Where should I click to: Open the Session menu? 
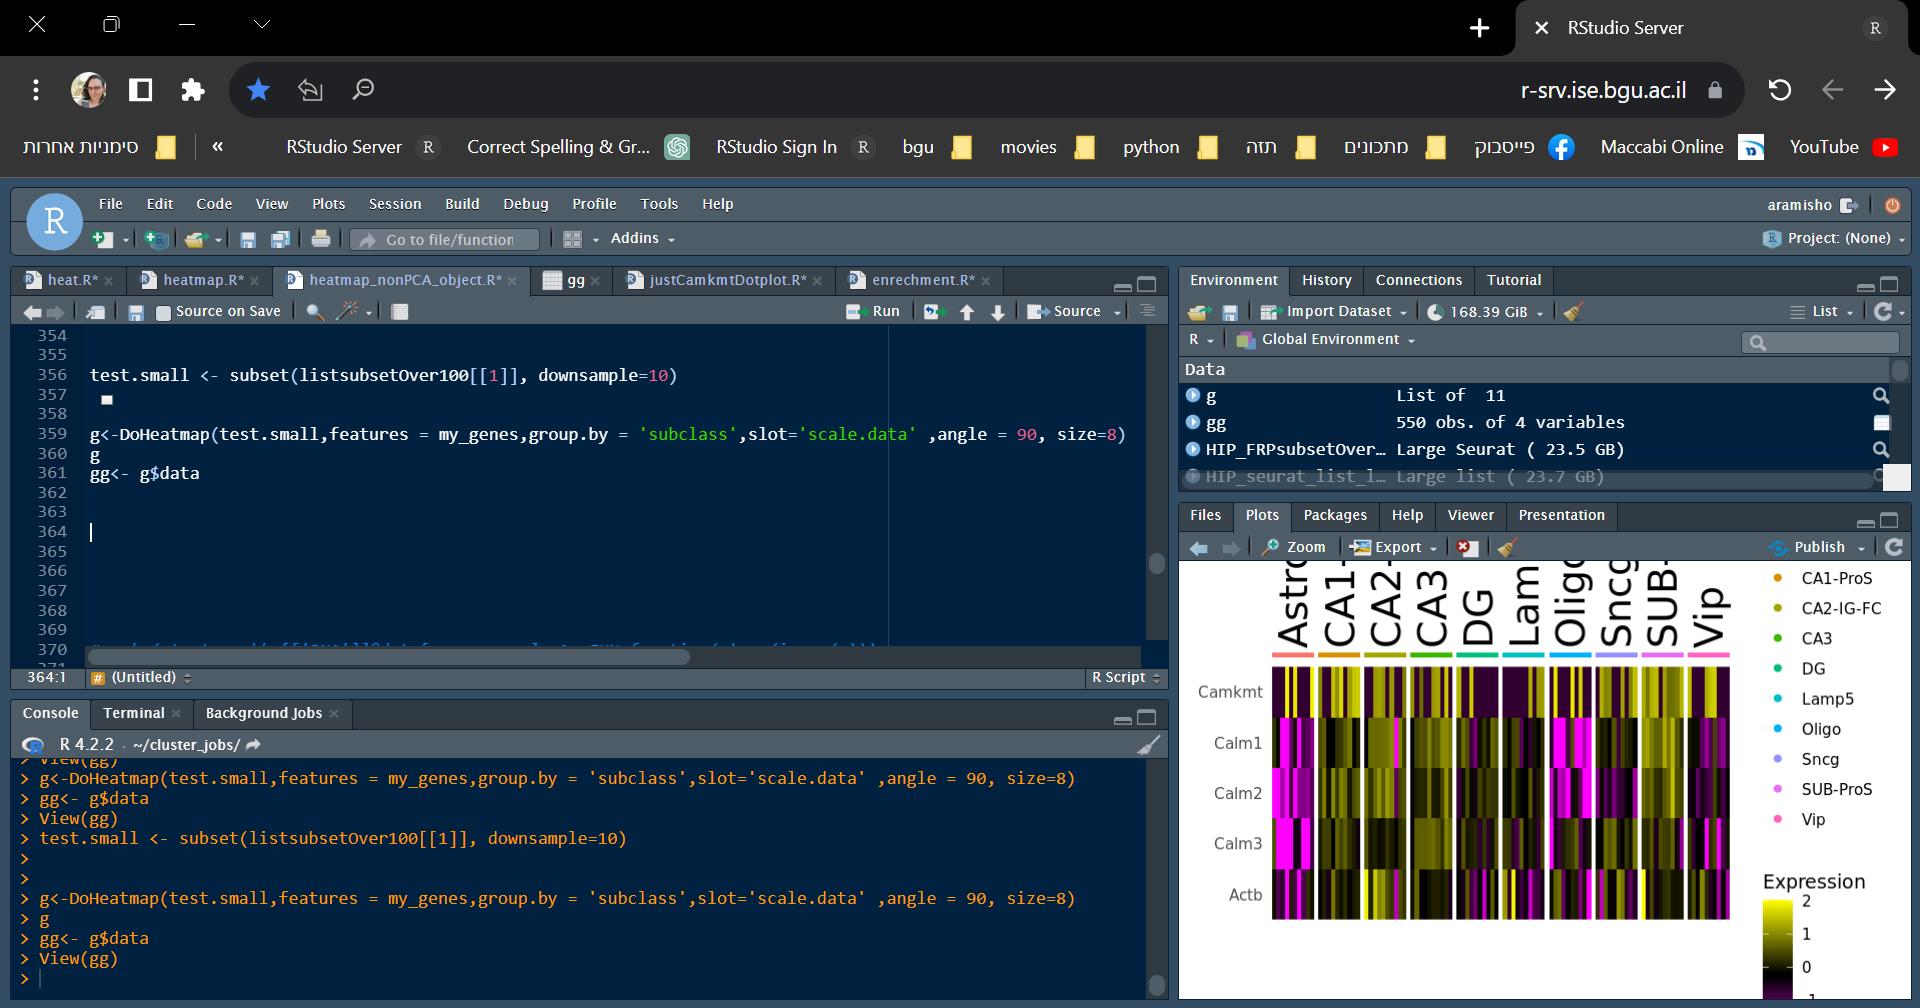(x=394, y=204)
